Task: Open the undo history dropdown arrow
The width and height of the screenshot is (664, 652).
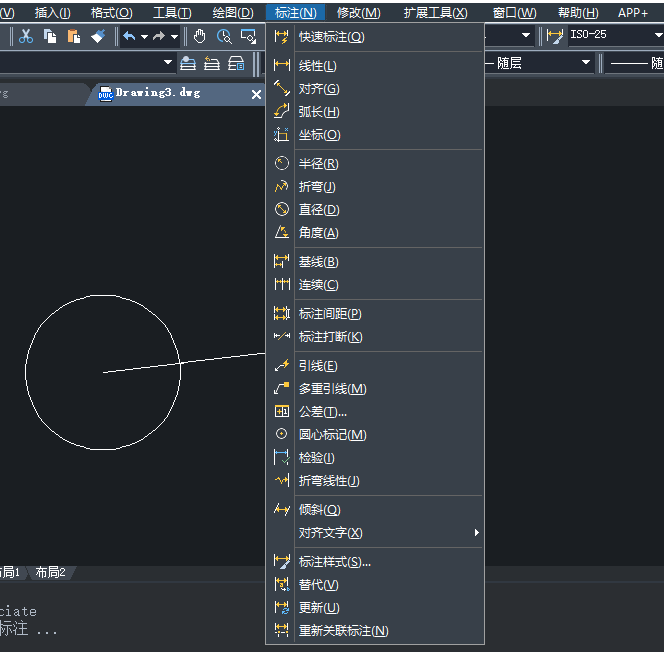Action: coord(144,37)
